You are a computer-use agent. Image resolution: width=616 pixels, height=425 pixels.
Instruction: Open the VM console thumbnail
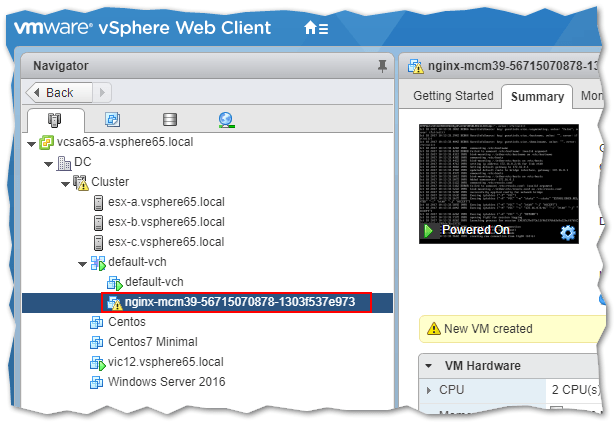(x=499, y=184)
